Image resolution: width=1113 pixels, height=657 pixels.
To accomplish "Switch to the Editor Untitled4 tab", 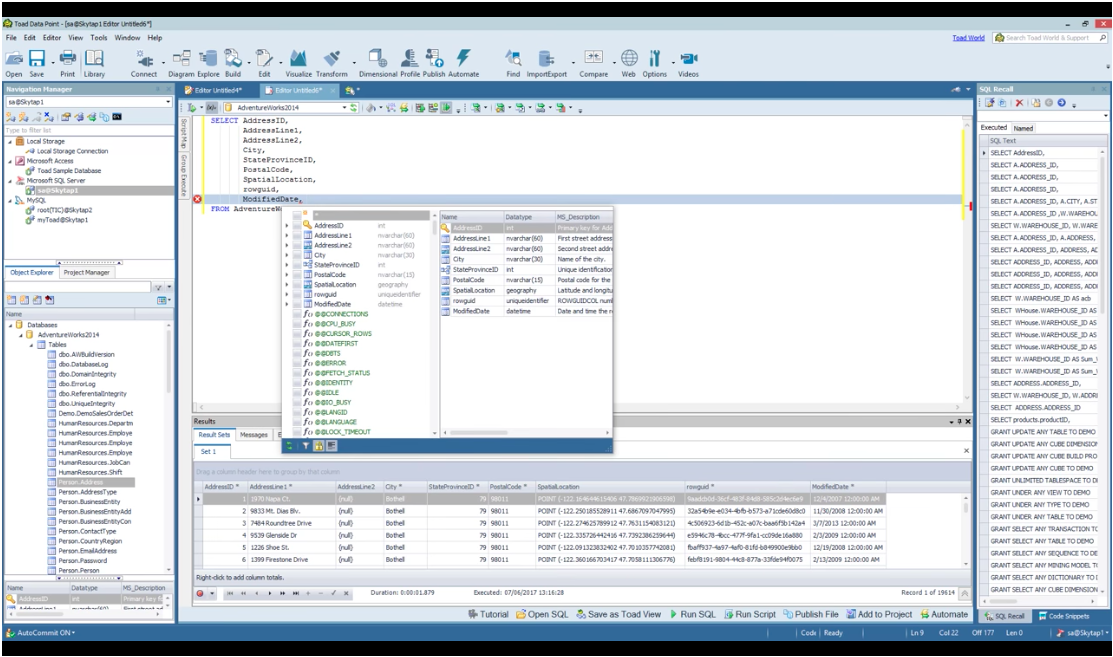I will (215, 88).
